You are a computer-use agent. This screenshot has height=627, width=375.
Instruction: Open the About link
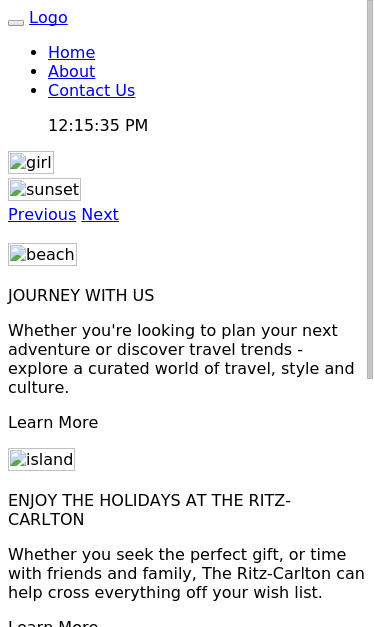pos(72,72)
